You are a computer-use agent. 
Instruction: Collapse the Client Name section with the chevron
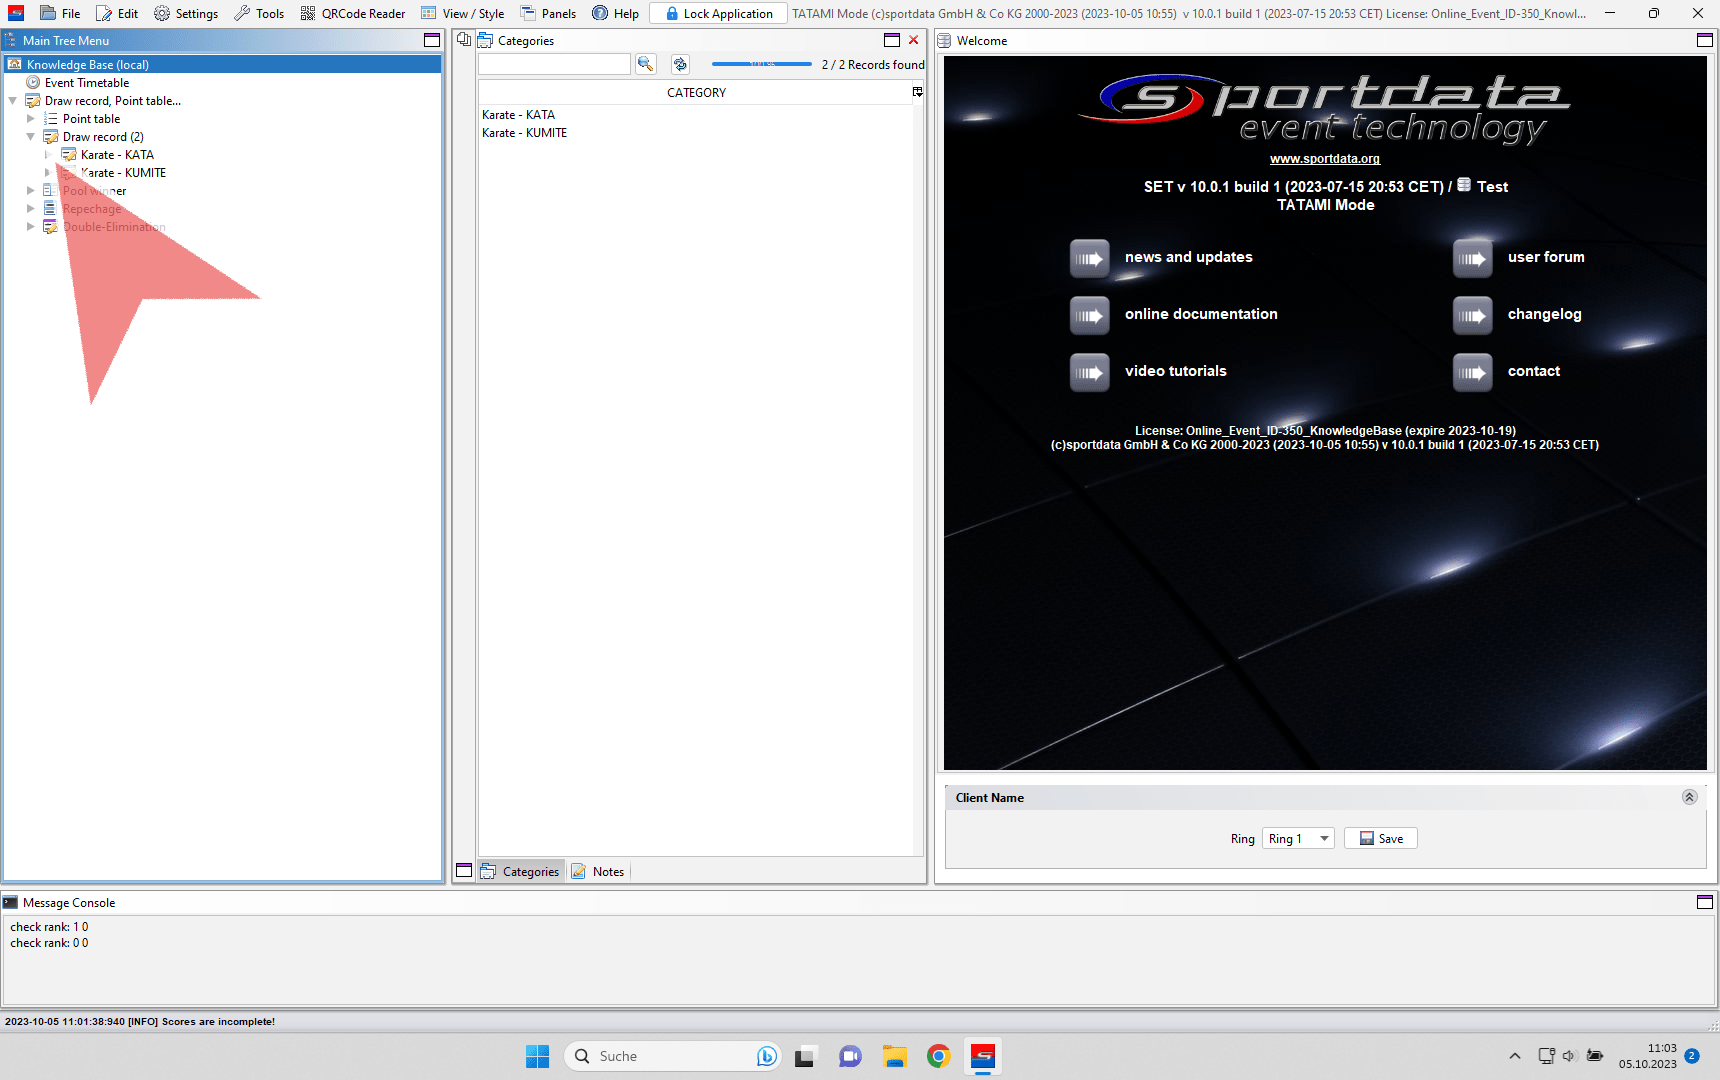pos(1689,797)
